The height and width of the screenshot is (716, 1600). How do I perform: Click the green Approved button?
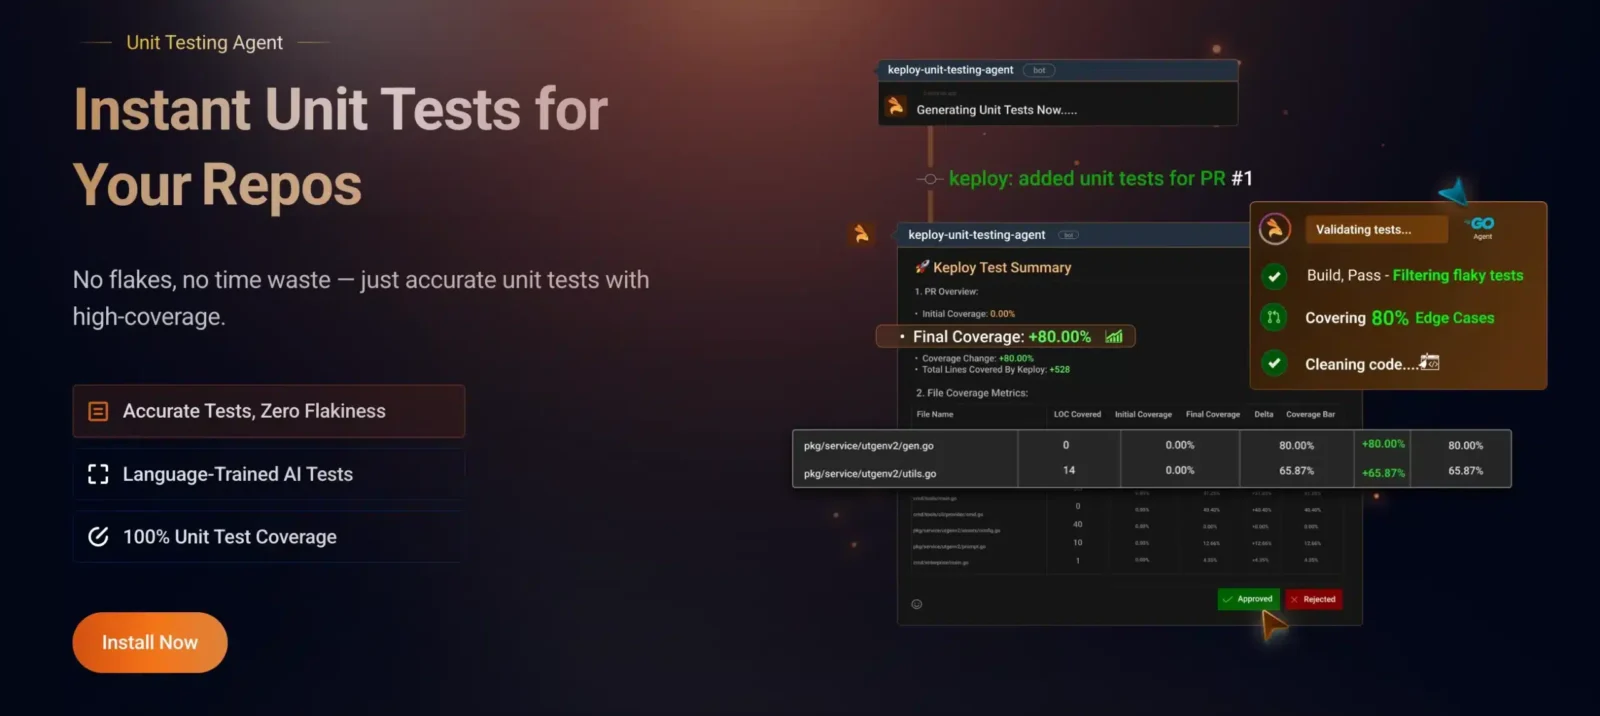click(1248, 599)
